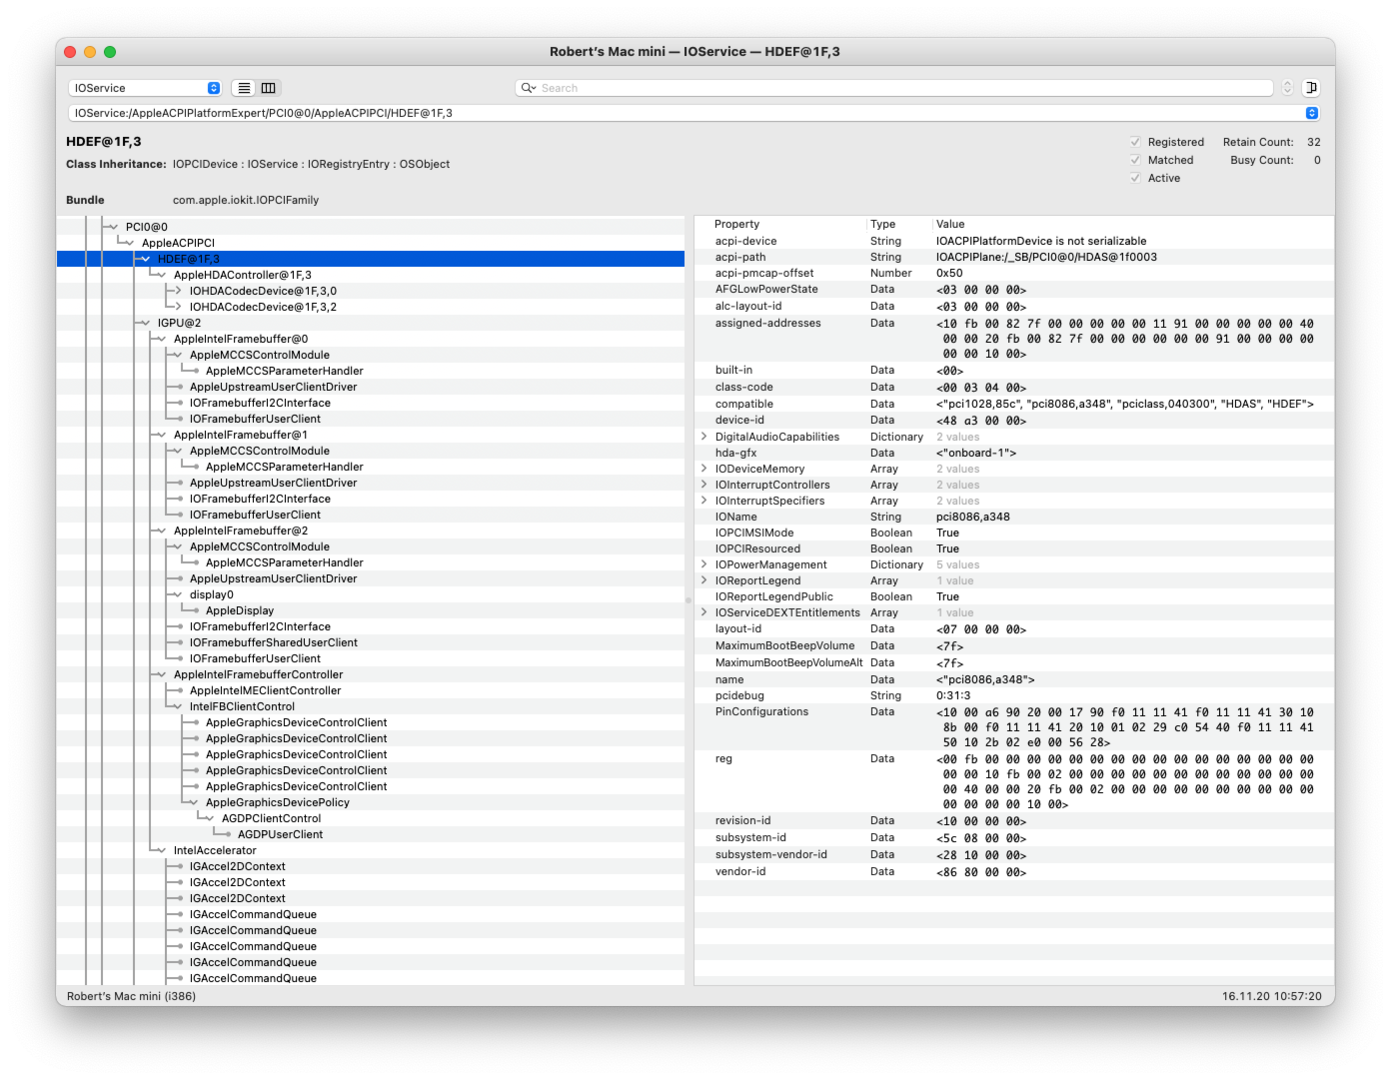Collapse the IntelFBClientControl node

point(178,707)
